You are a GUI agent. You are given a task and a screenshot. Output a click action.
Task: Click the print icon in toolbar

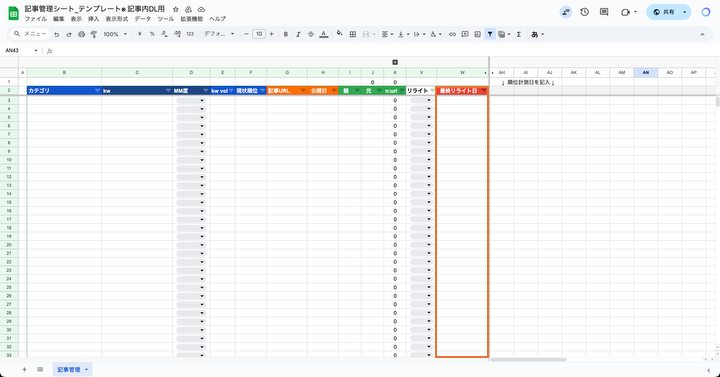81,34
